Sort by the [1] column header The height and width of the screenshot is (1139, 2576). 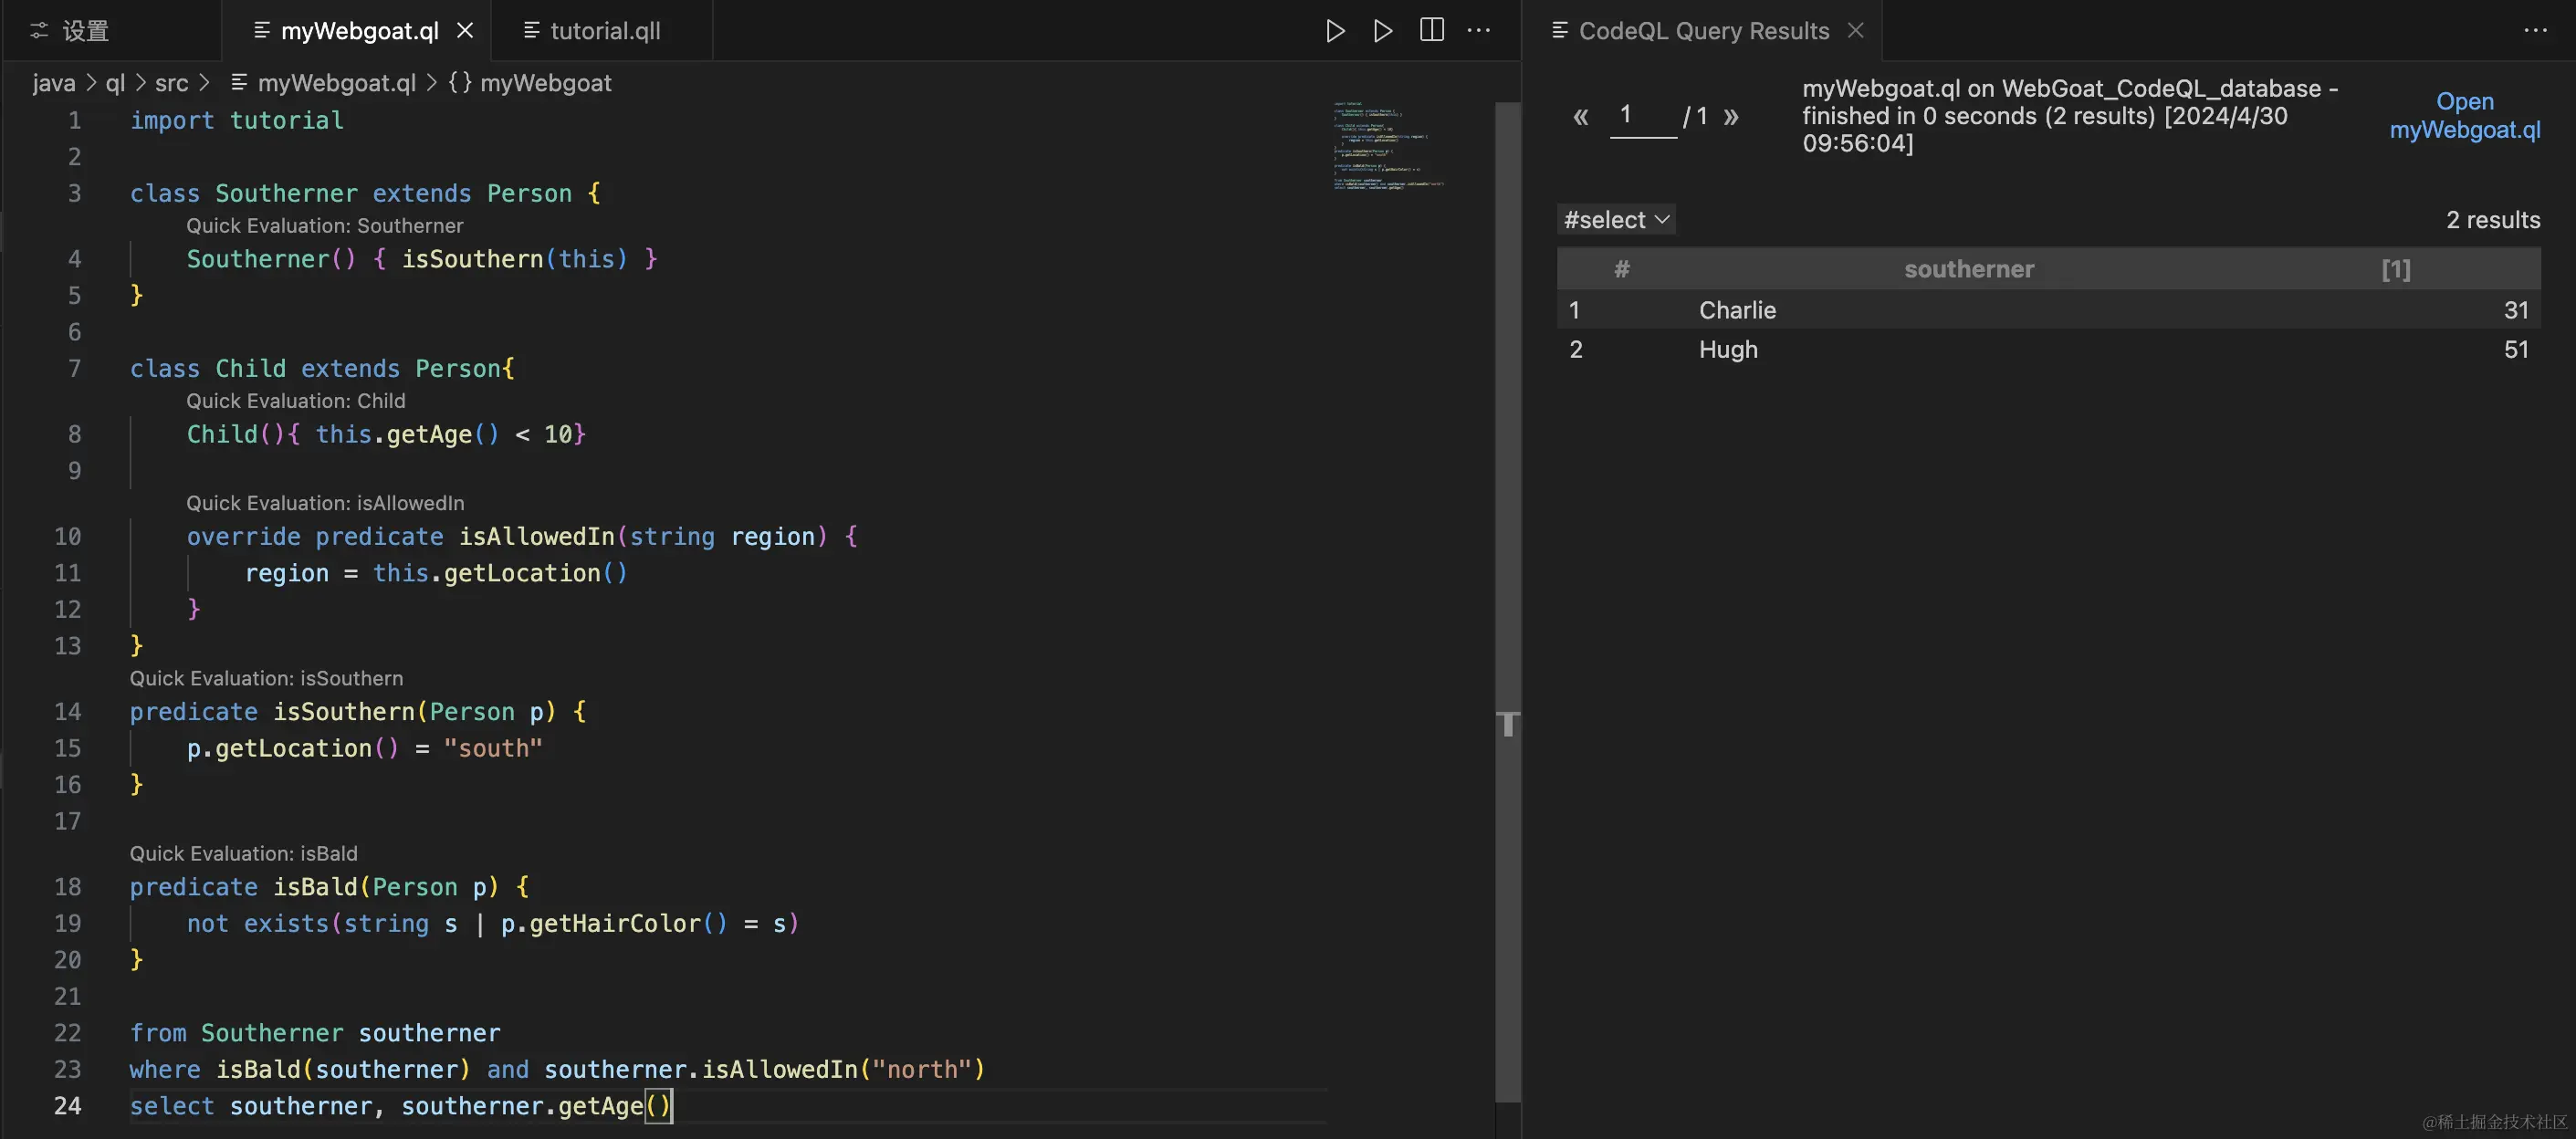[2396, 269]
